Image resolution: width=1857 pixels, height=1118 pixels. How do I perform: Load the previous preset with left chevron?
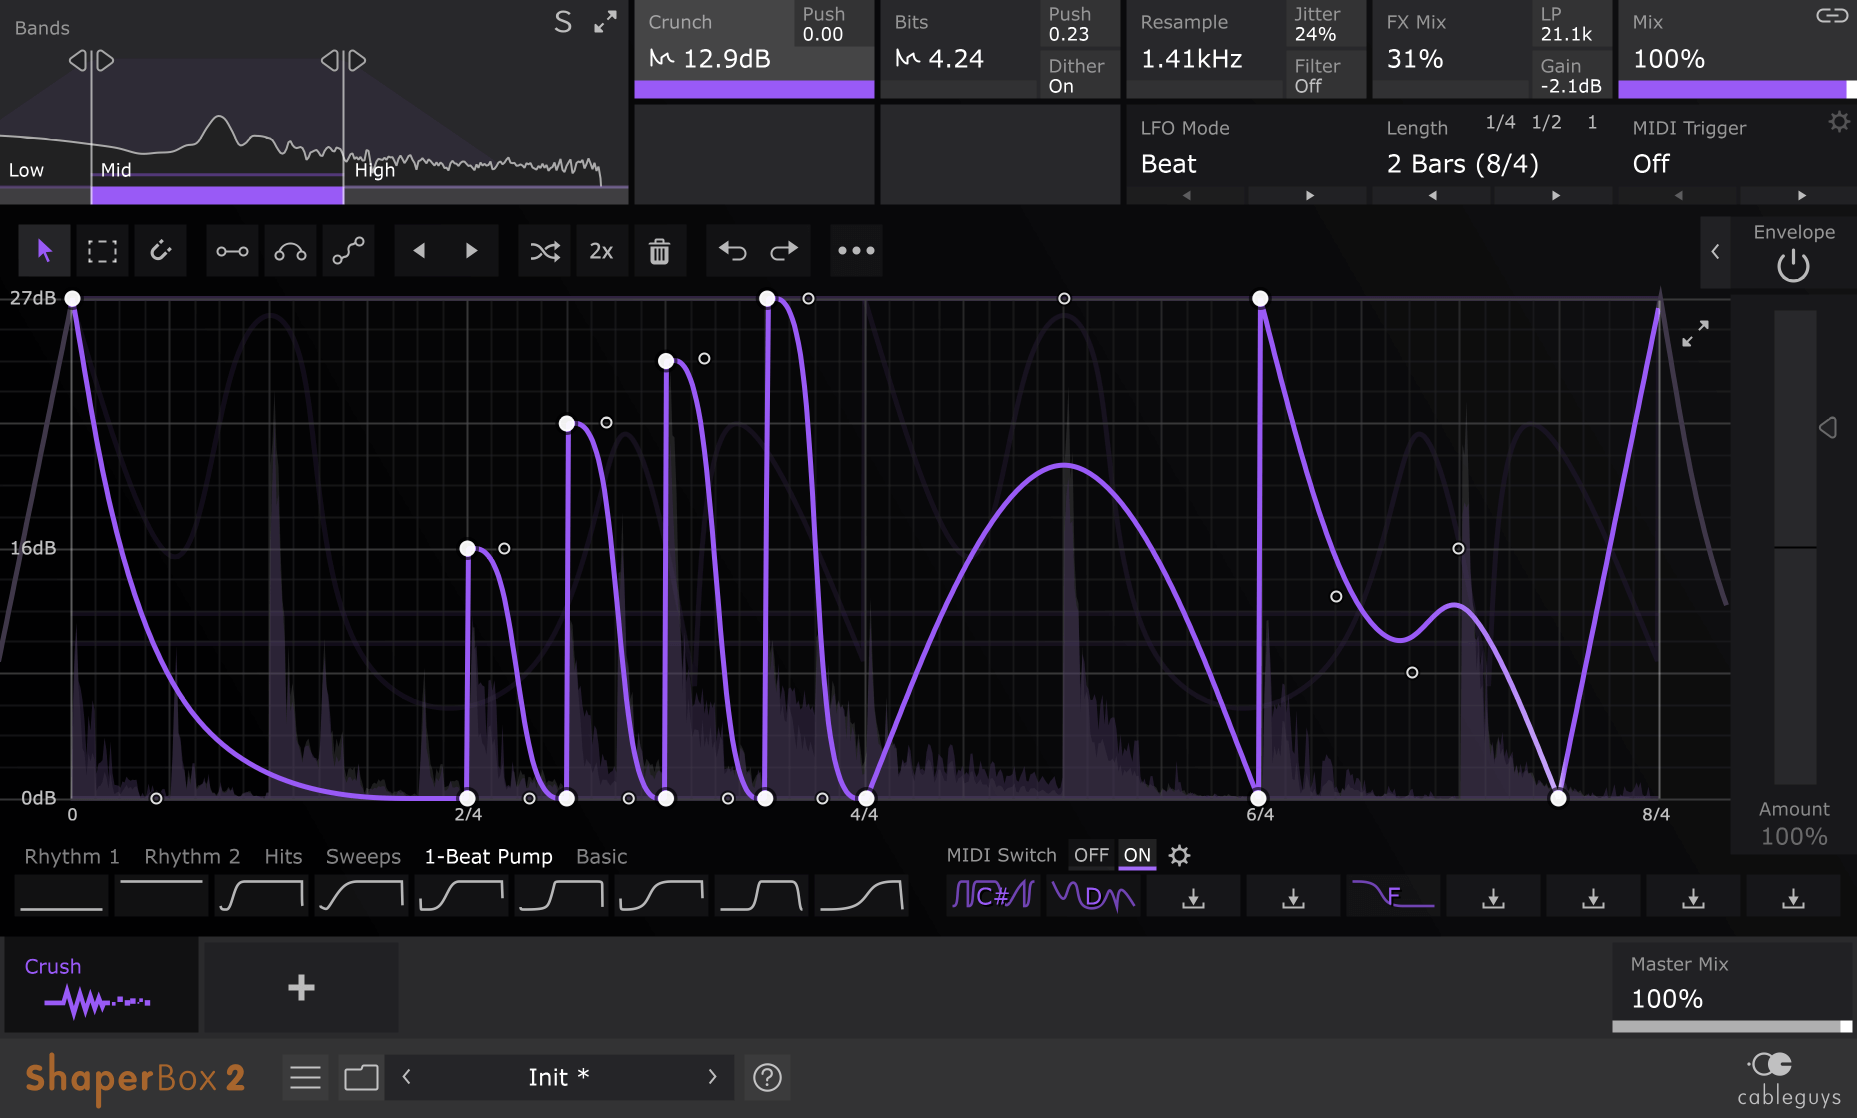407,1077
